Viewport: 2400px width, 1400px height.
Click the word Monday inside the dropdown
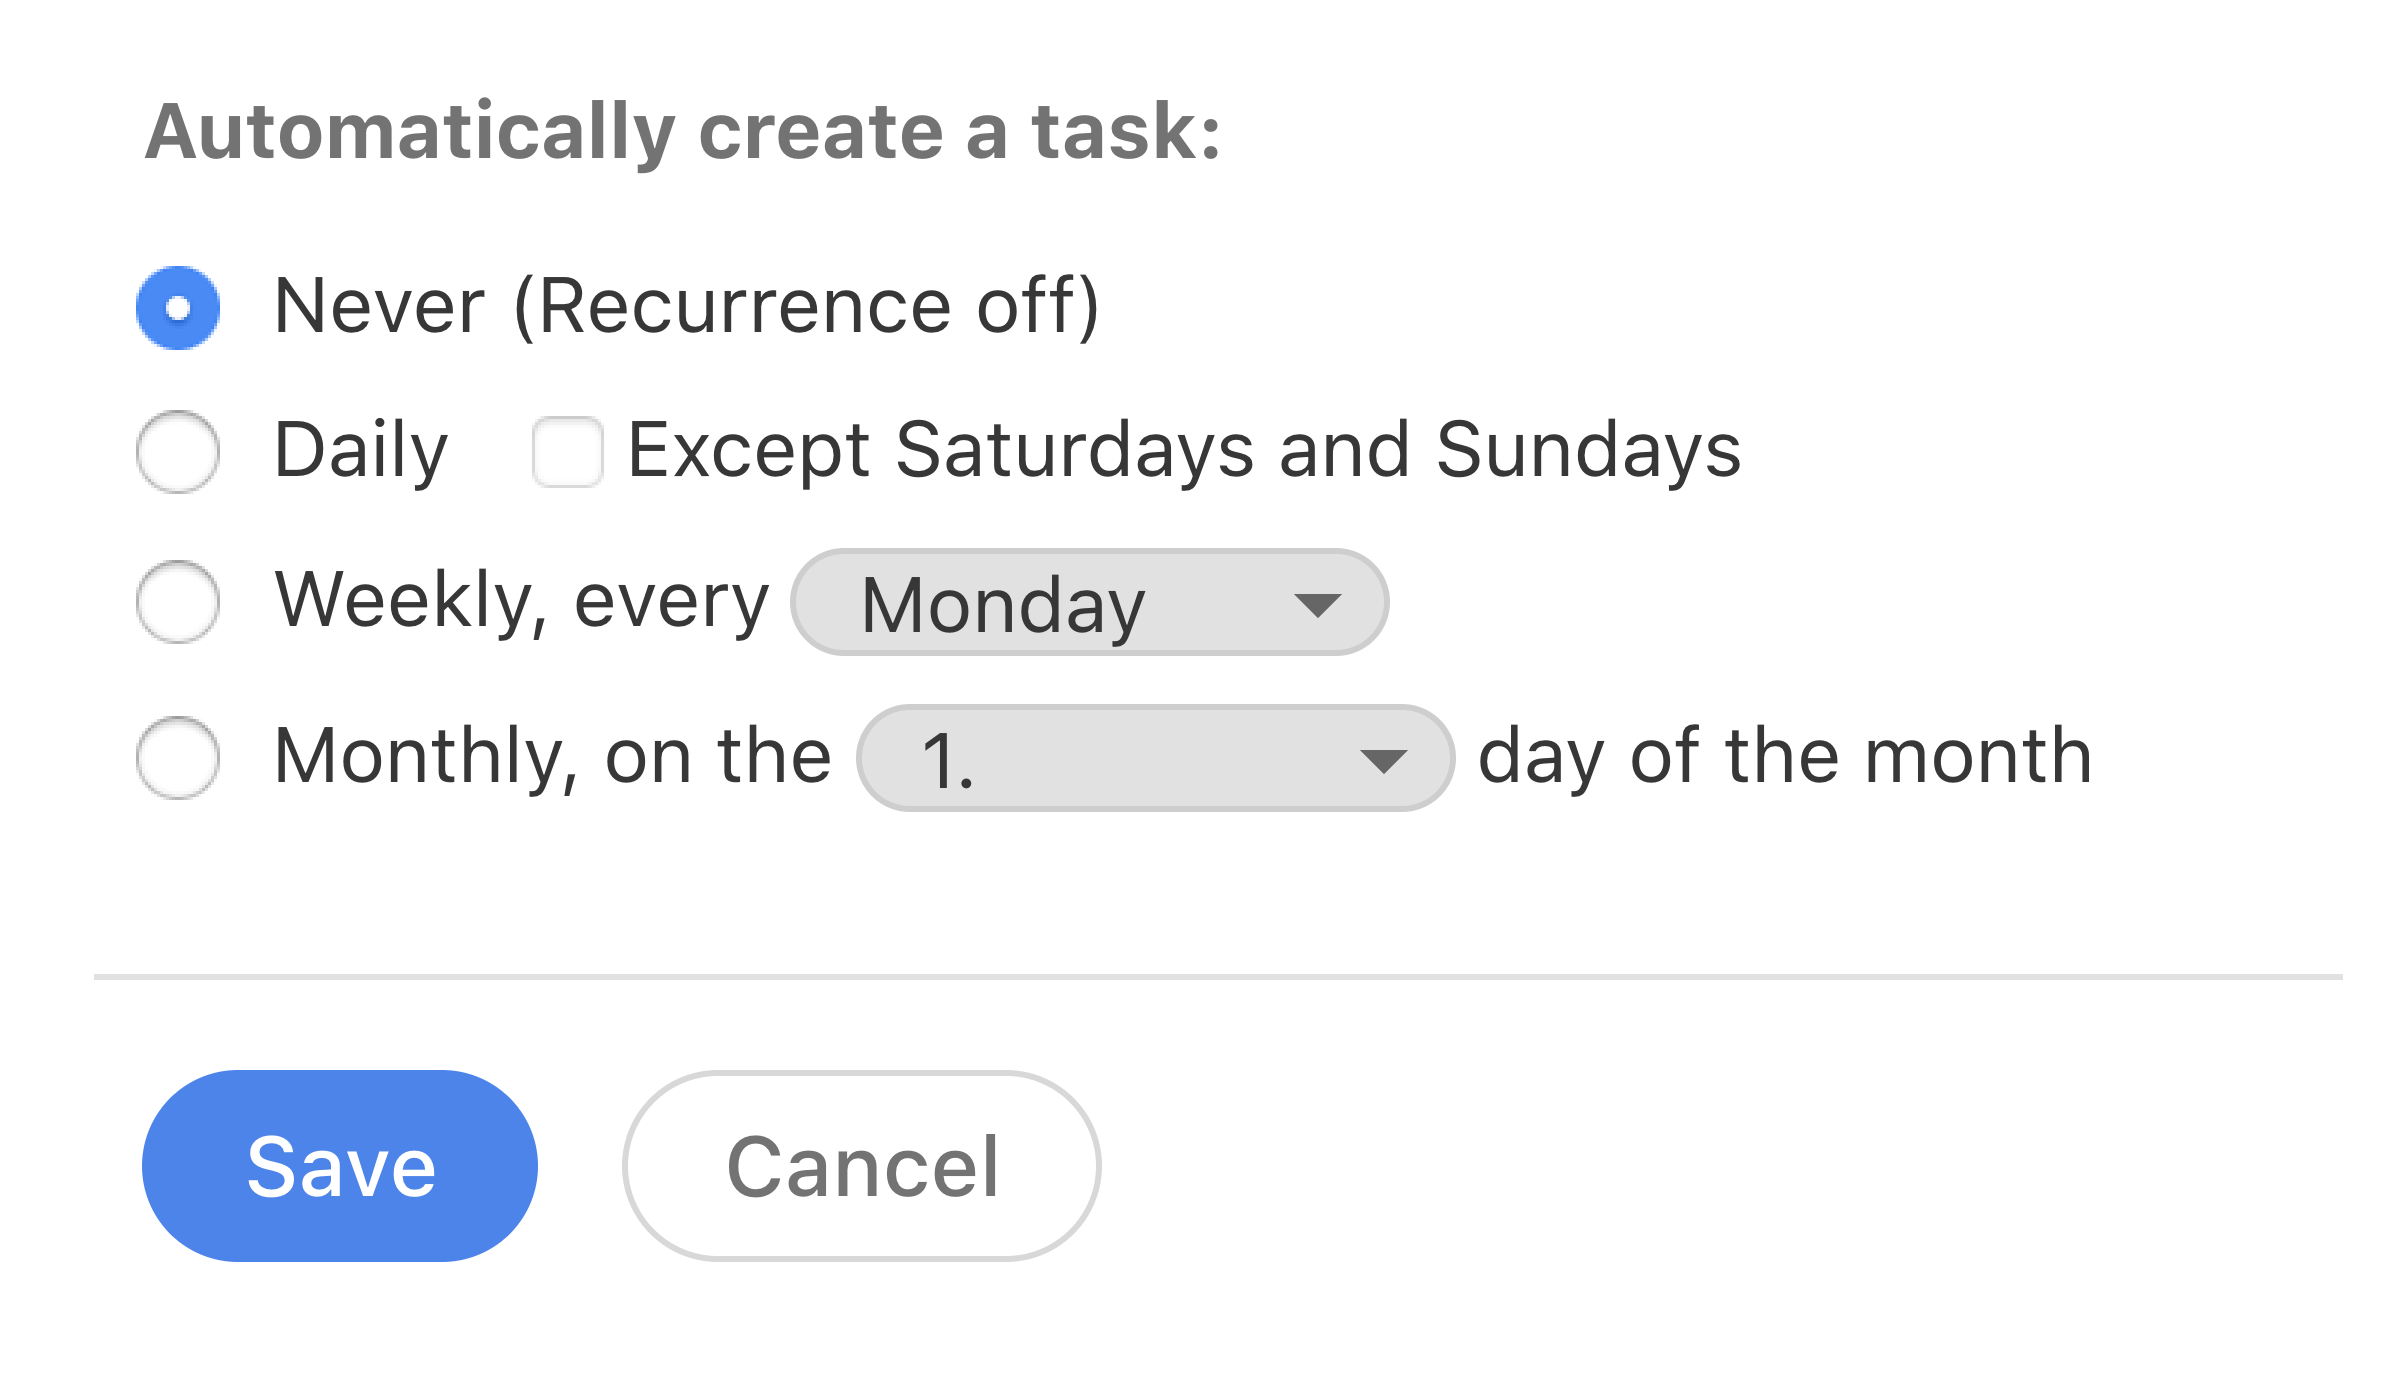(1002, 605)
